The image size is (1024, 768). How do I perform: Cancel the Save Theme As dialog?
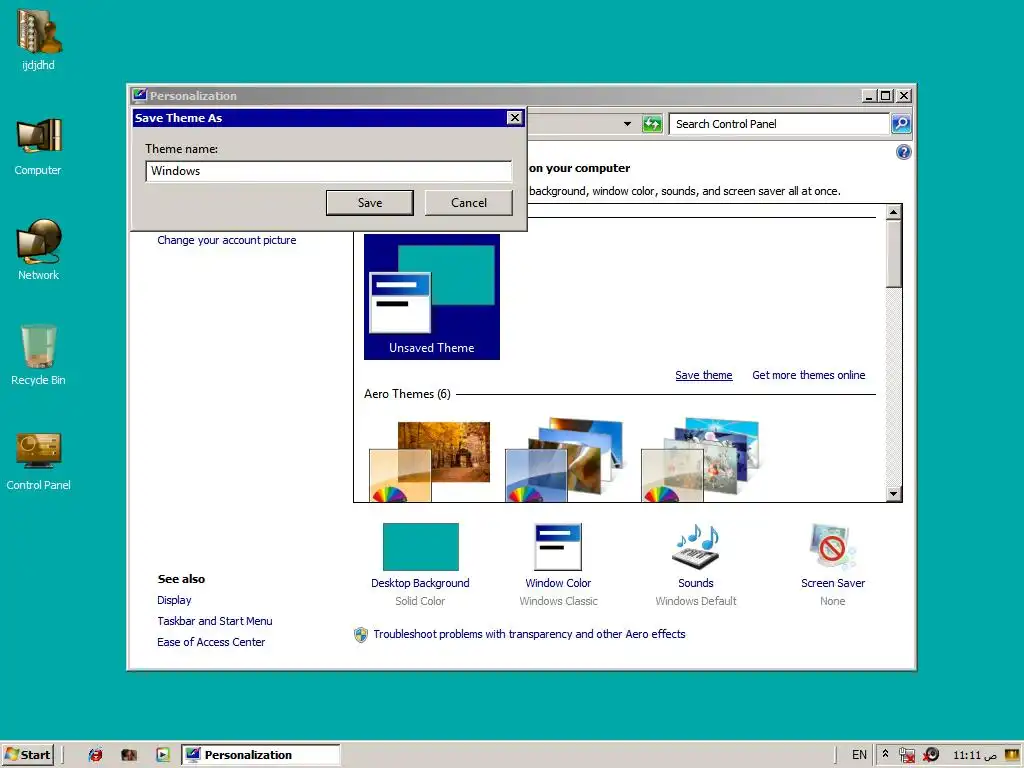[x=469, y=202]
